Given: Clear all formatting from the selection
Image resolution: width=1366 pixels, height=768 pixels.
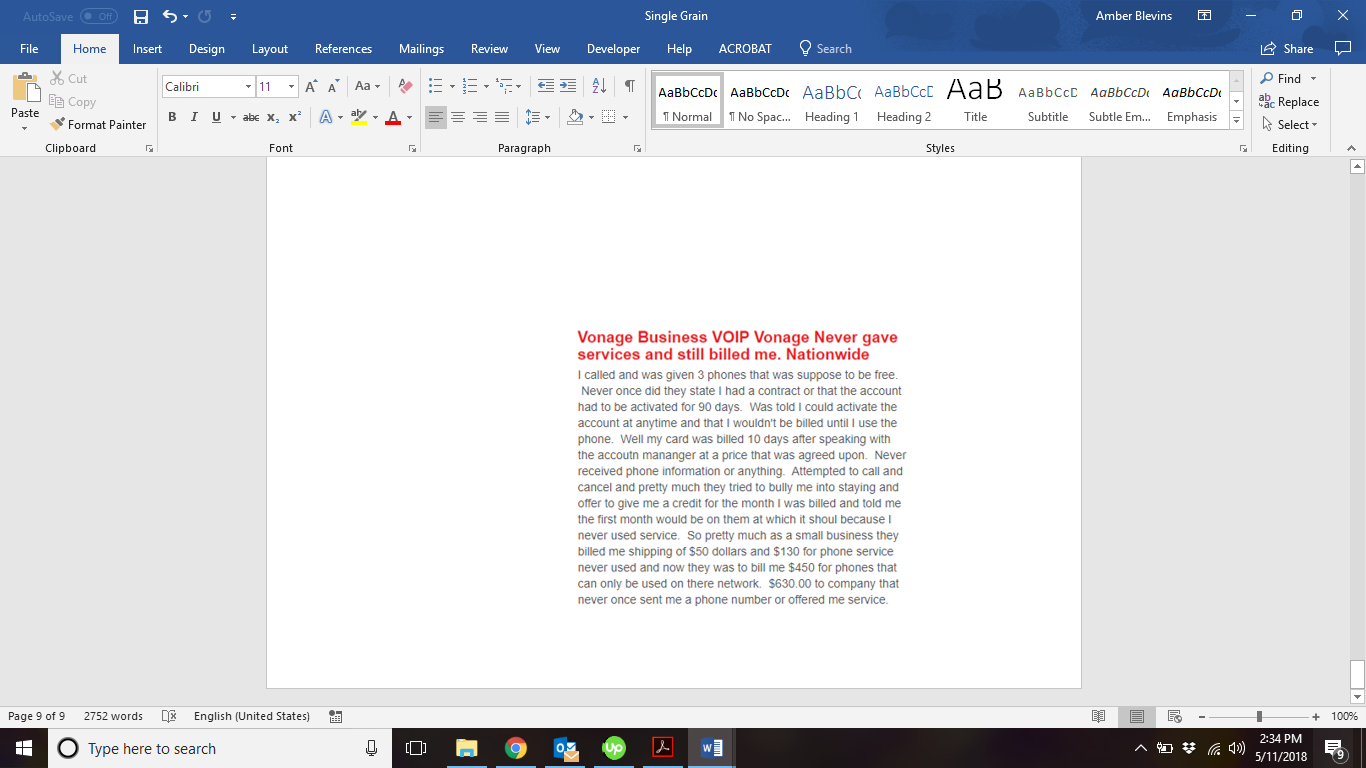Looking at the screenshot, I should [404, 87].
